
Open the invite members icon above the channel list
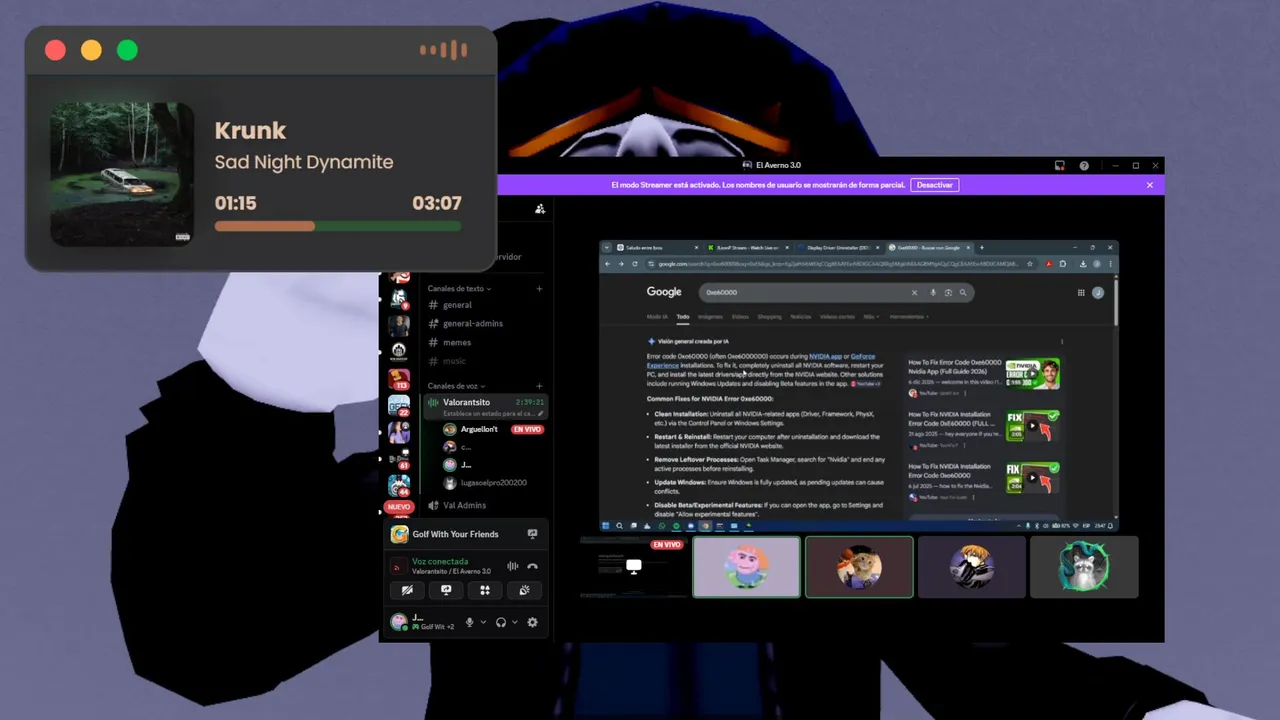tap(540, 209)
